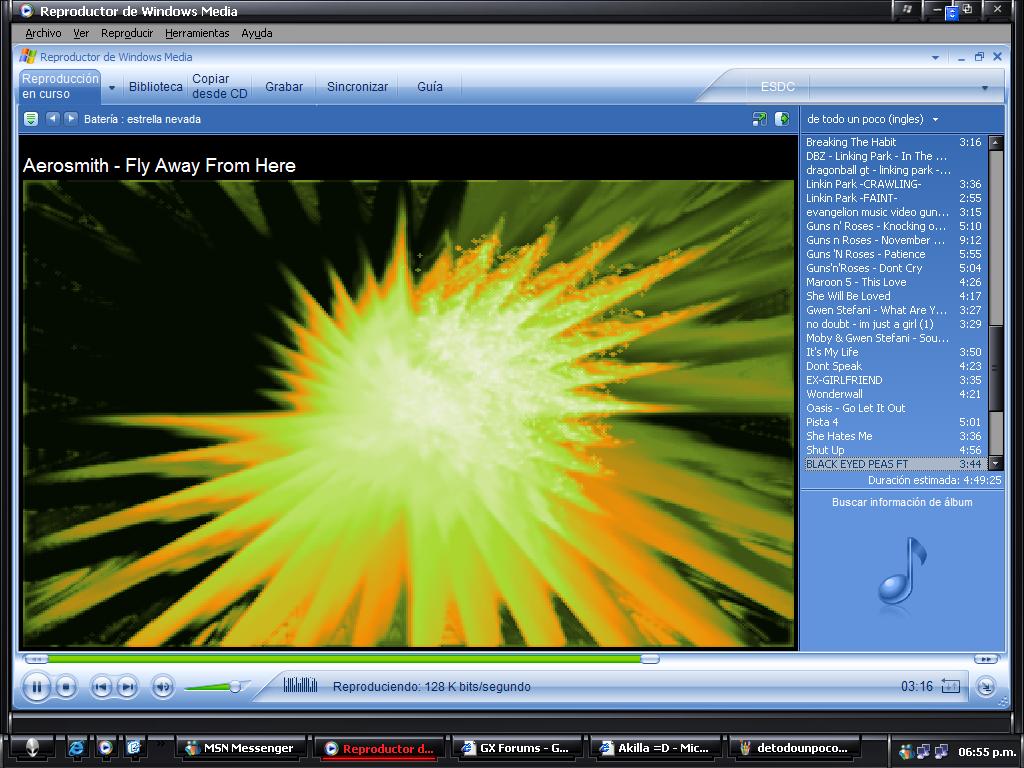Click 'Buscar información de álbum' link
This screenshot has height=768, width=1024.
pos(902,502)
